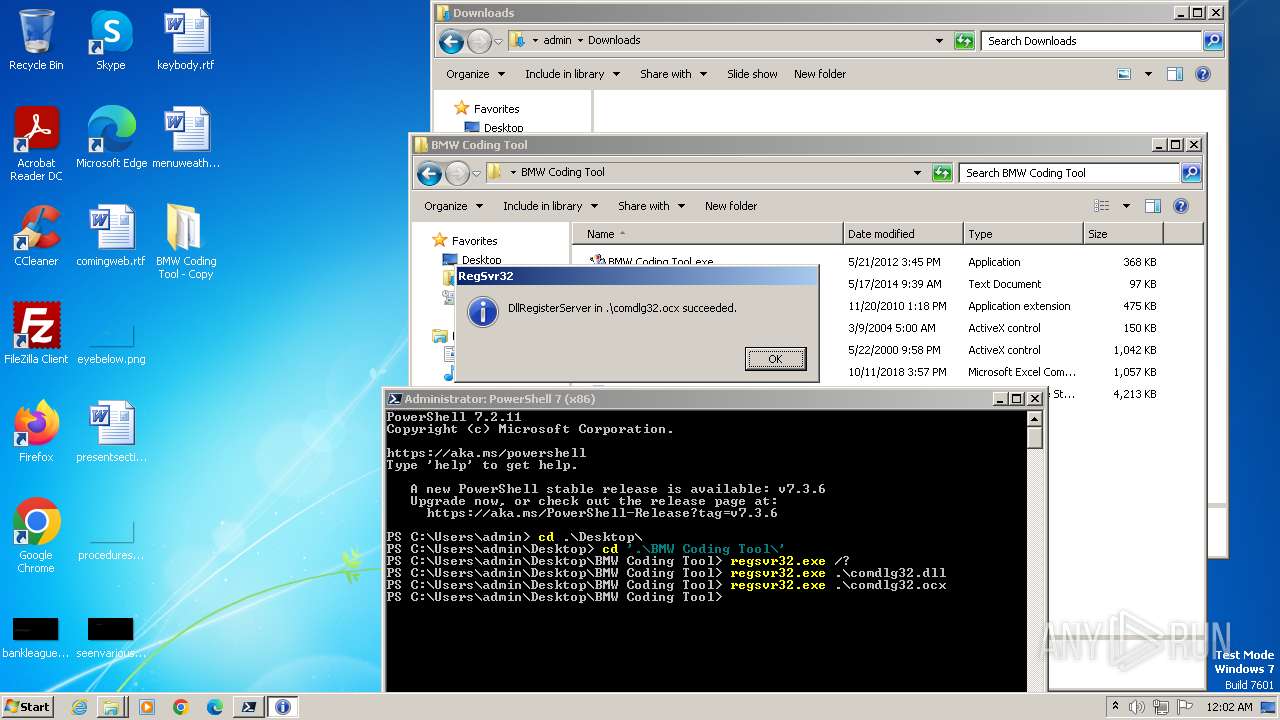Open help in the Downloads window
This screenshot has height=720, width=1280.
[x=1203, y=74]
